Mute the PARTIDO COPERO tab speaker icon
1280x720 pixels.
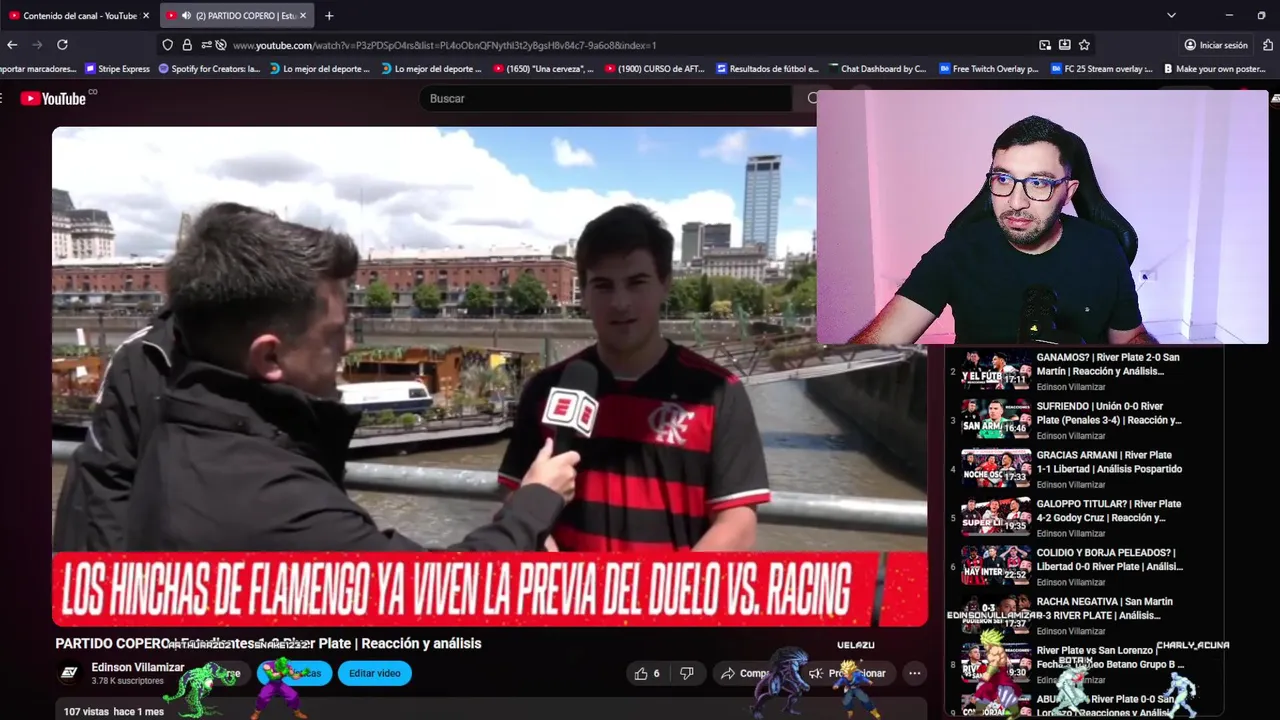tap(186, 16)
